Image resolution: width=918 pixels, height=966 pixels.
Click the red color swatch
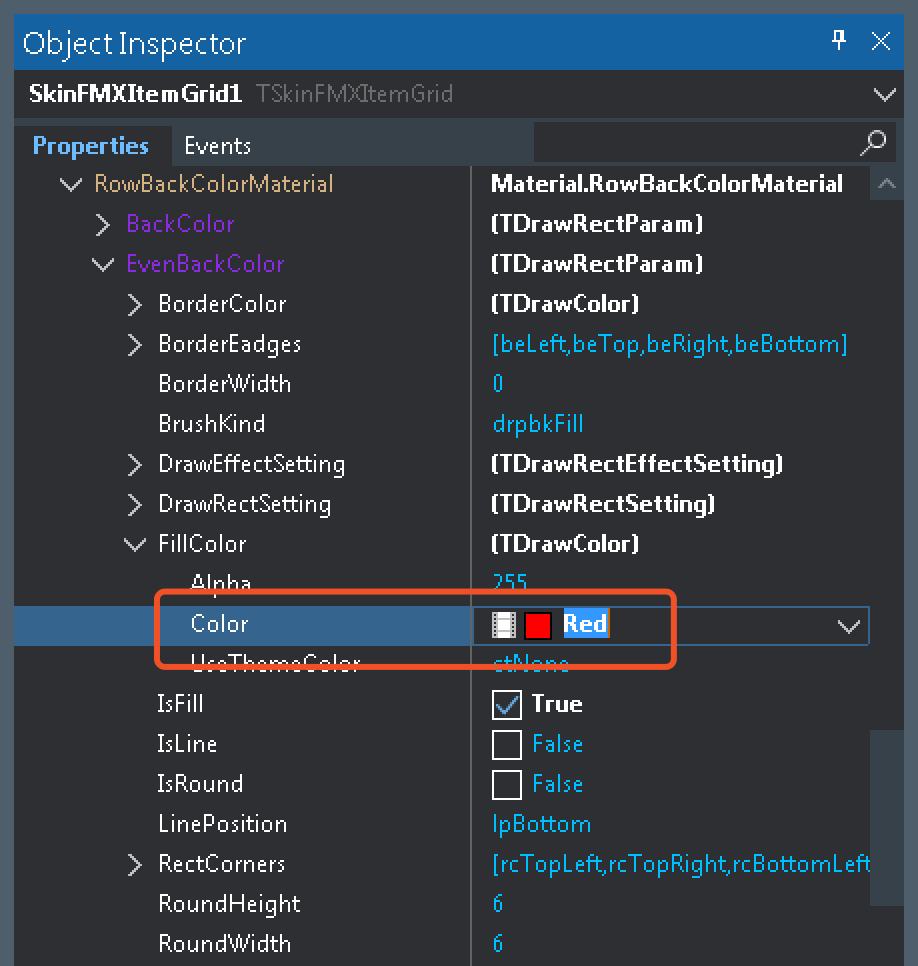point(538,625)
